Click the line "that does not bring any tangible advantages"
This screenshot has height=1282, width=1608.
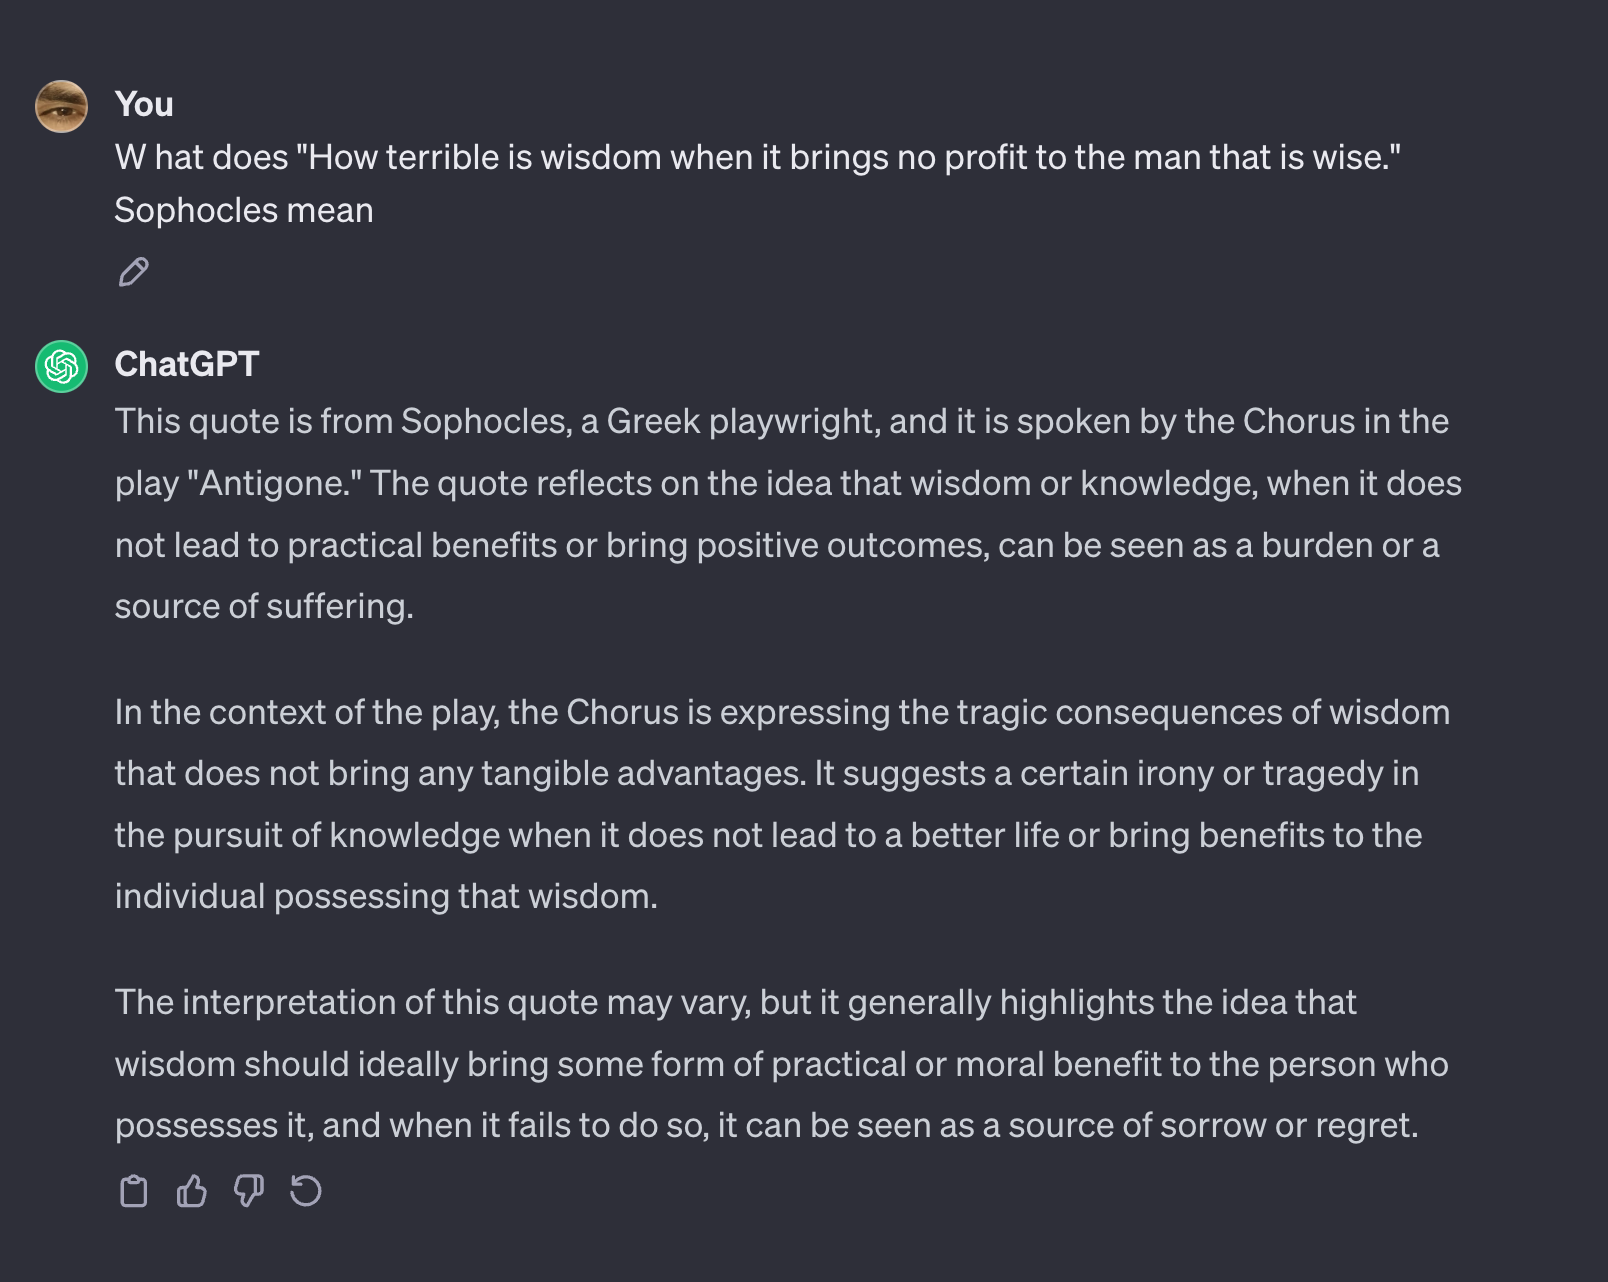(x=767, y=773)
